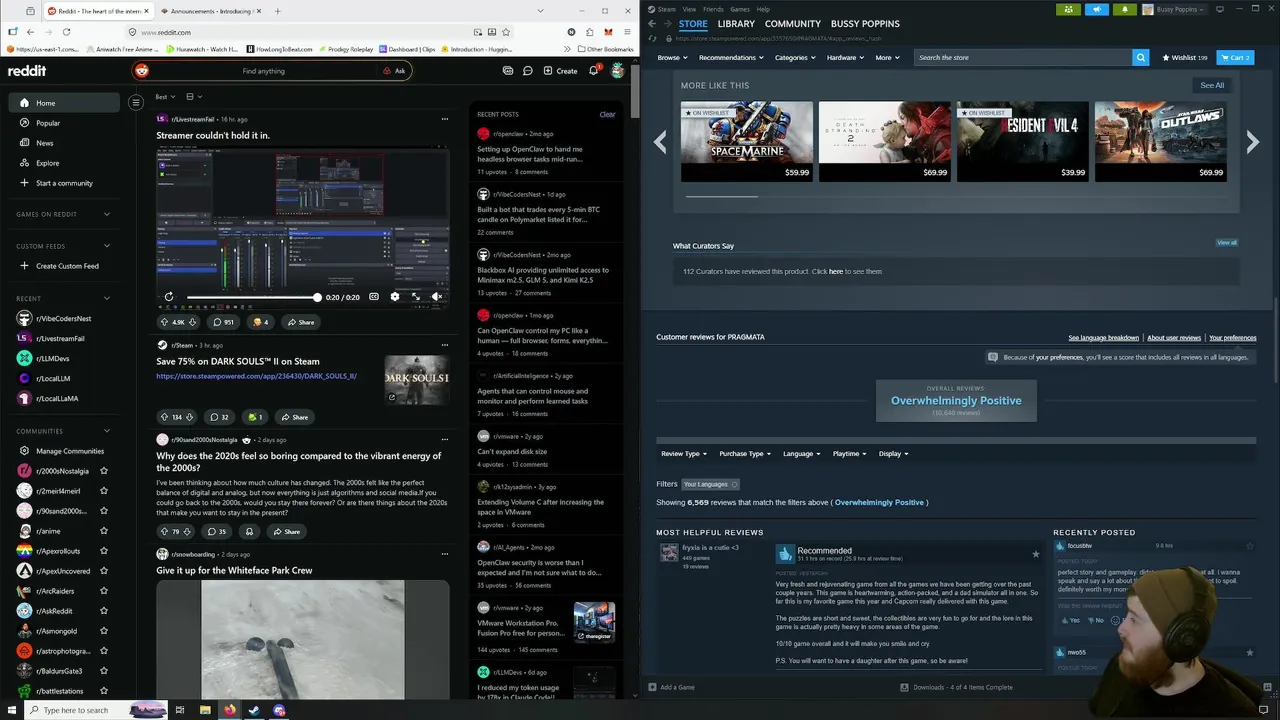Open Steam View menu
The height and width of the screenshot is (720, 1280).
pos(687,9)
